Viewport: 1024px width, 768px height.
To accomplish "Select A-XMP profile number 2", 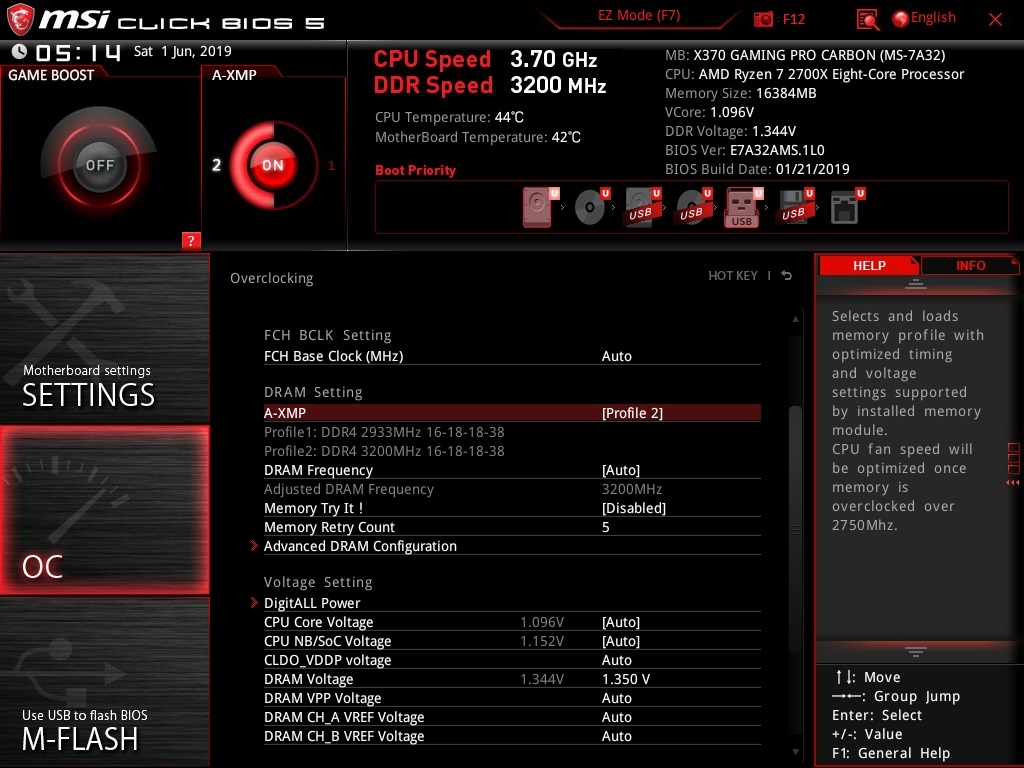I will coord(216,165).
